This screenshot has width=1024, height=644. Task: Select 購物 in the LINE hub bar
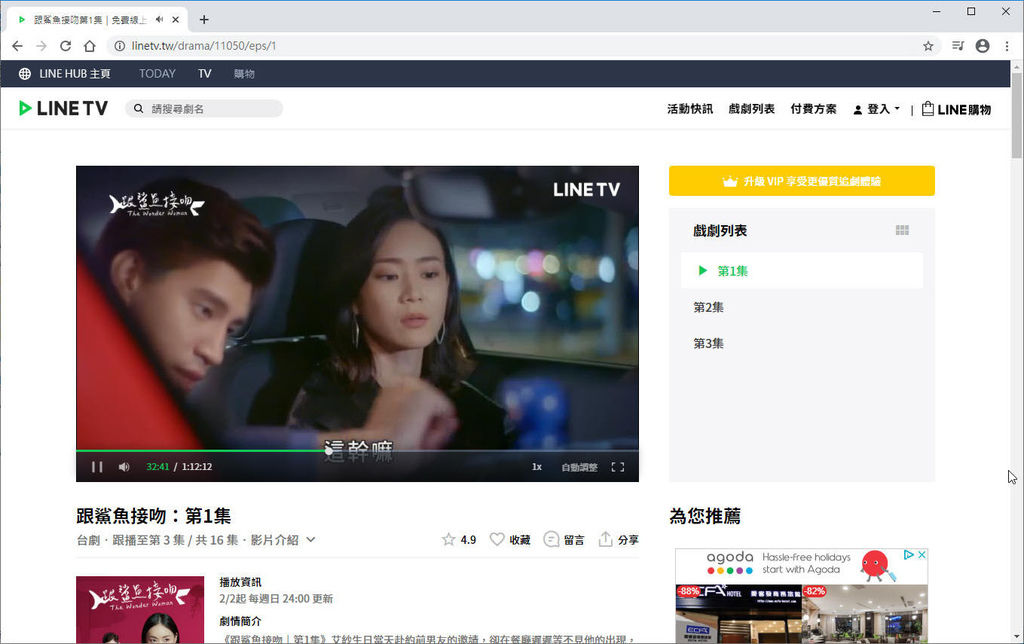(244, 74)
